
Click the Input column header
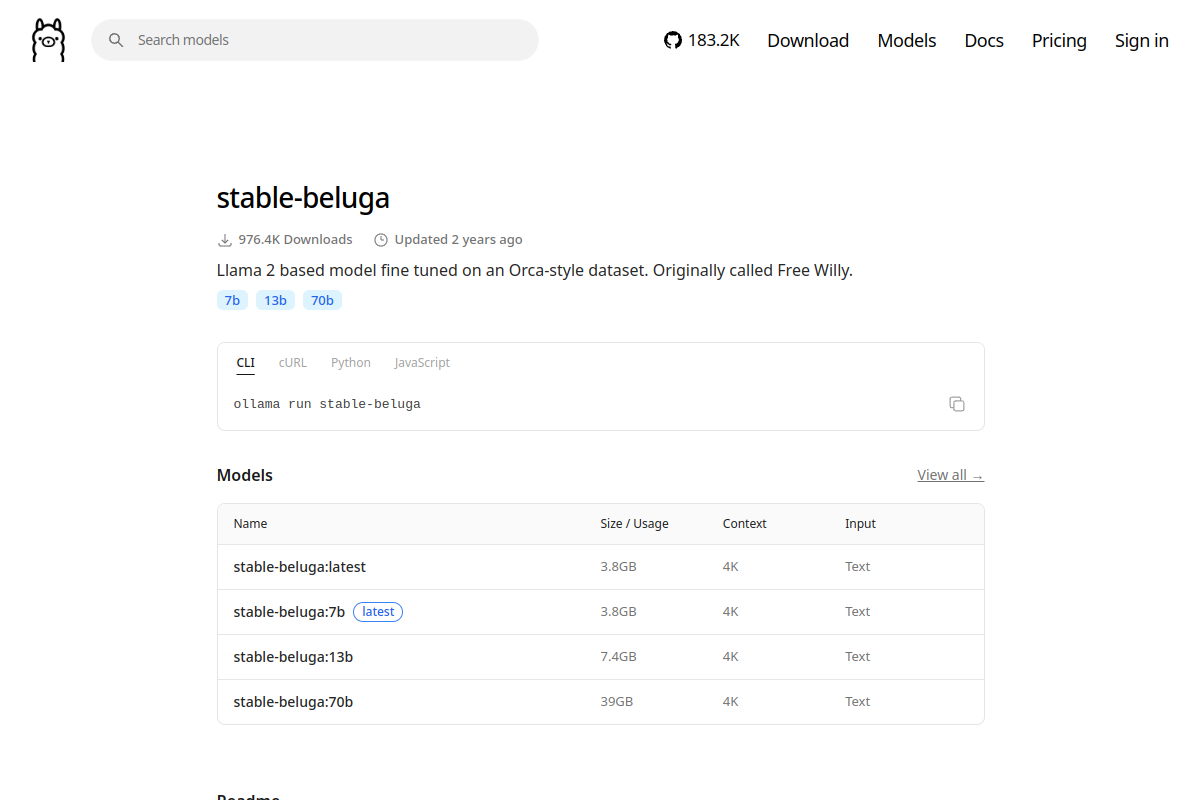[x=860, y=524]
